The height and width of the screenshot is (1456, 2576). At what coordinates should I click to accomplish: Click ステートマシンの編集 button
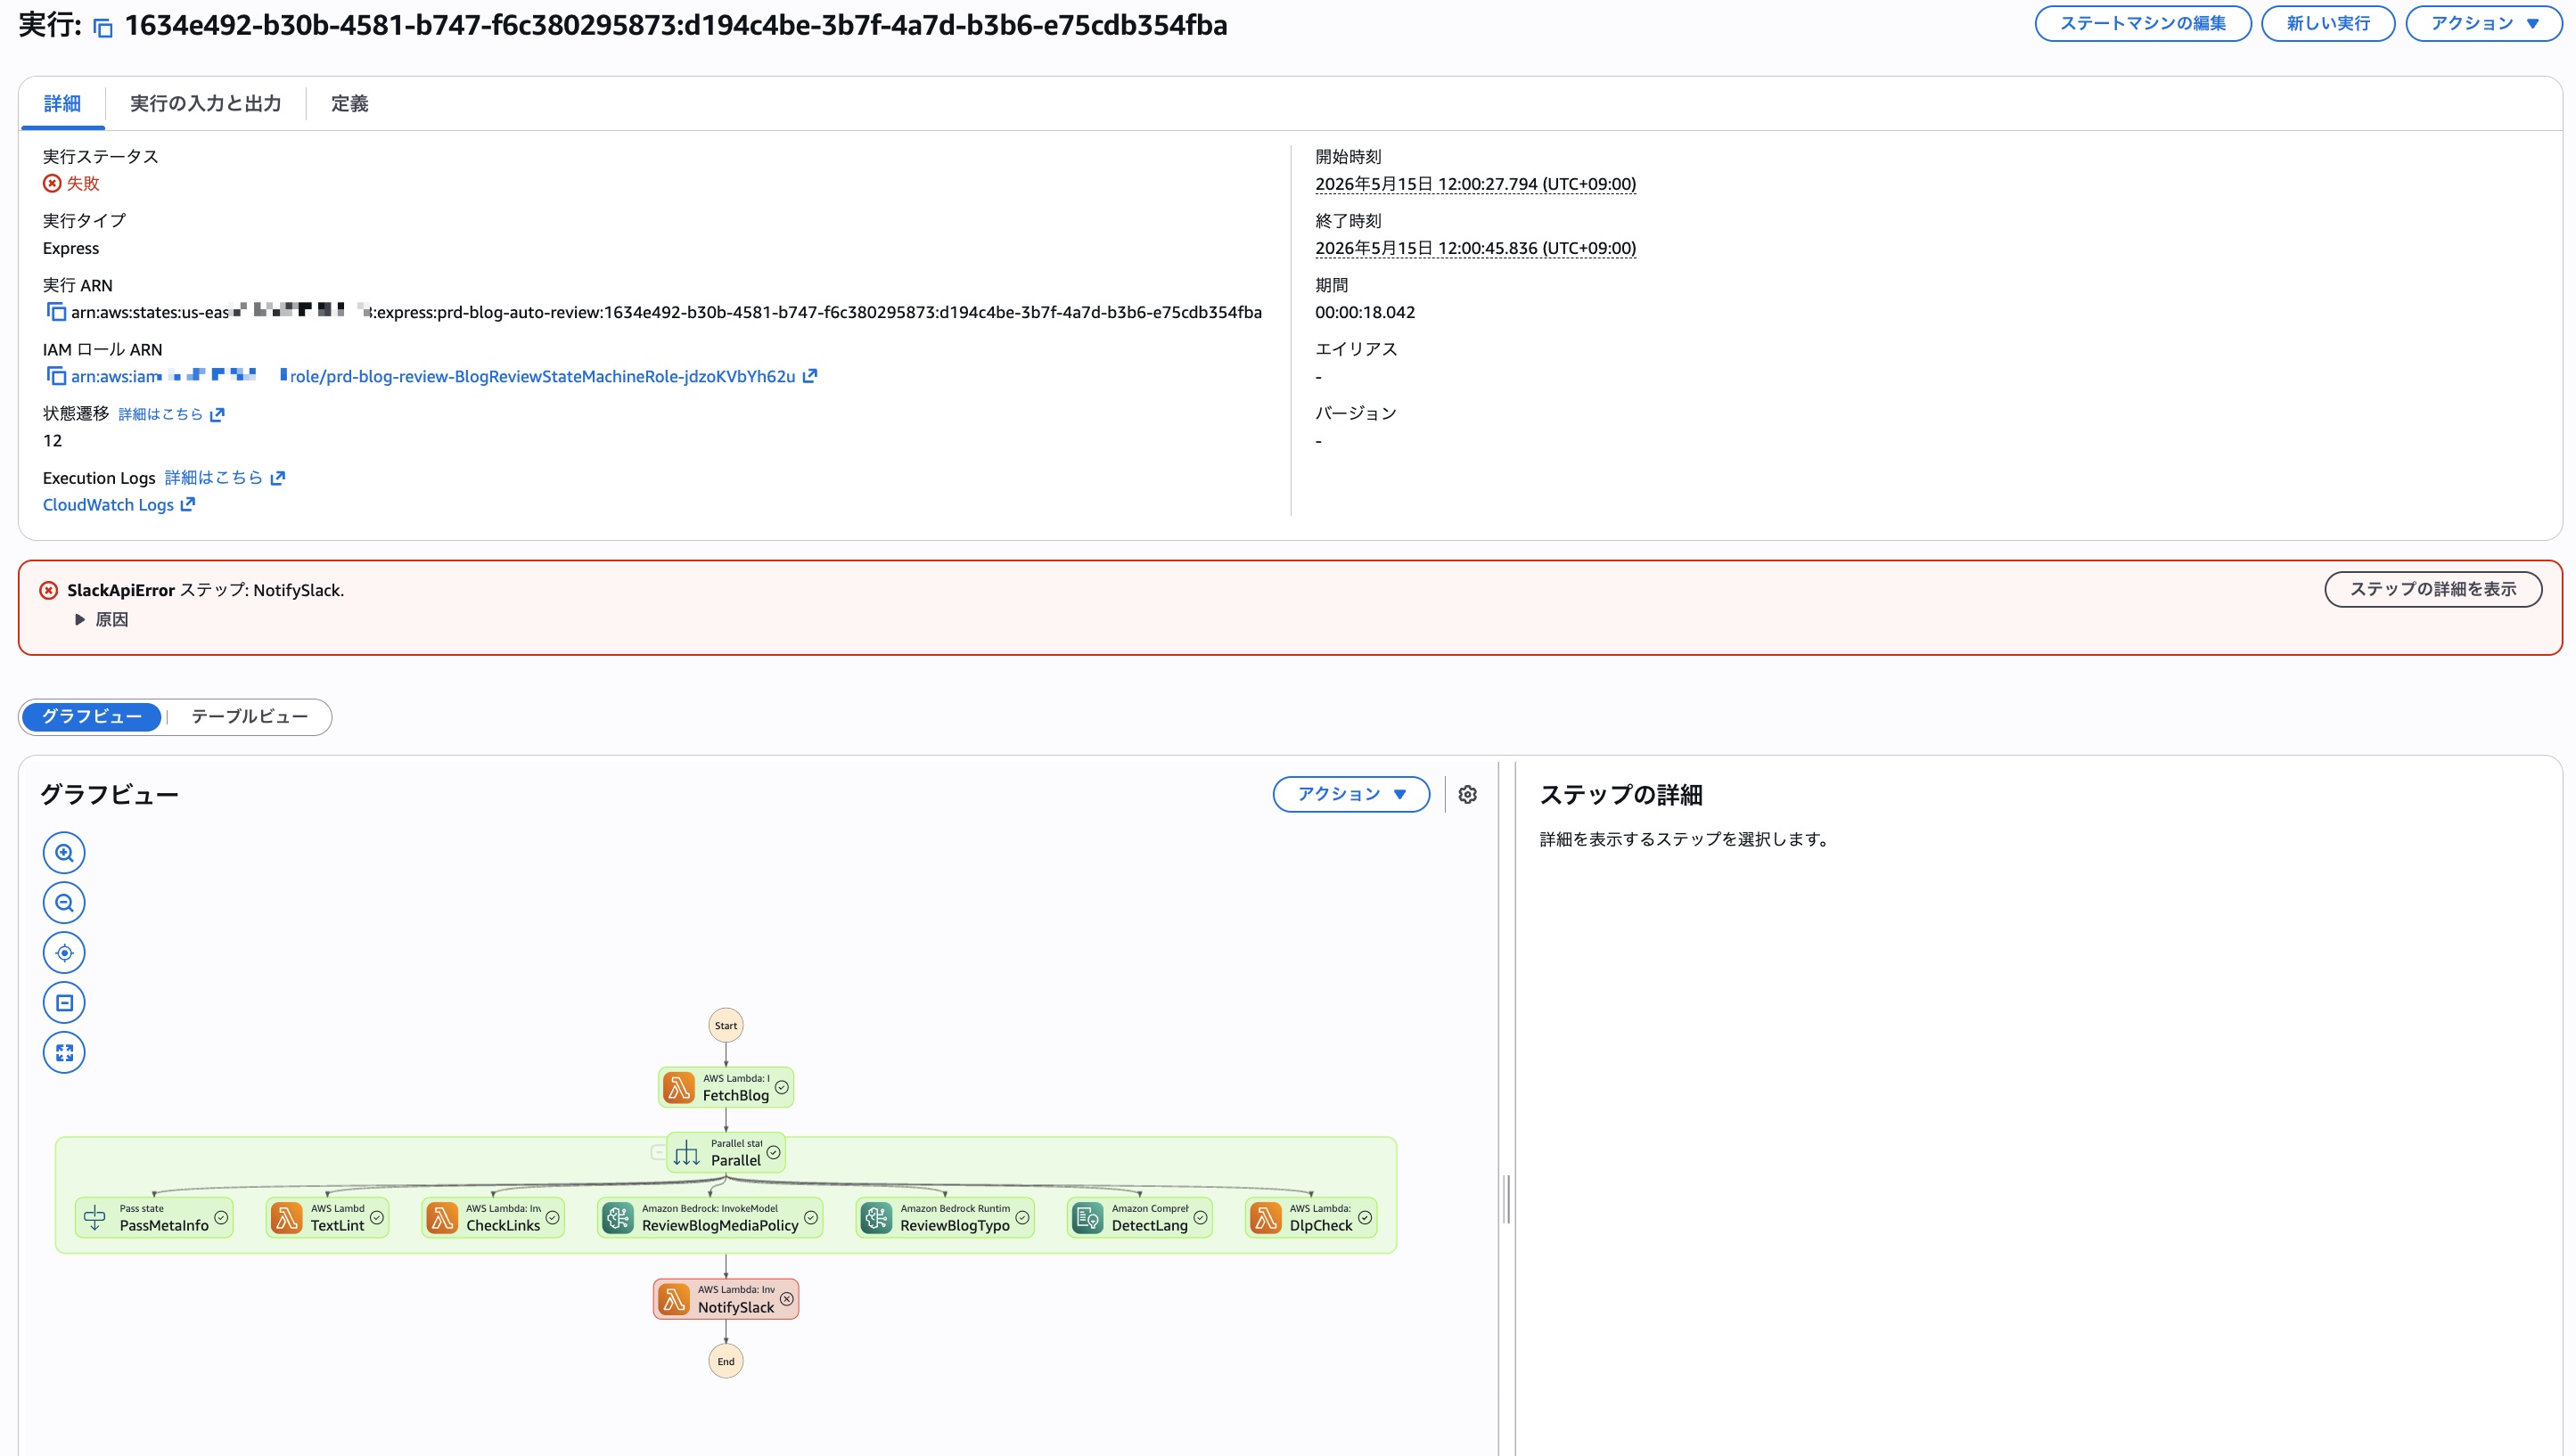point(2142,23)
